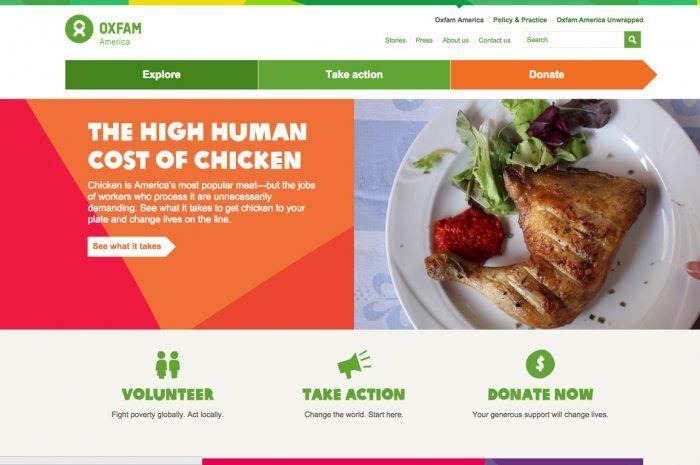Image resolution: width=700 pixels, height=465 pixels.
Task: Click the megaphone Take Action icon
Action: (354, 364)
